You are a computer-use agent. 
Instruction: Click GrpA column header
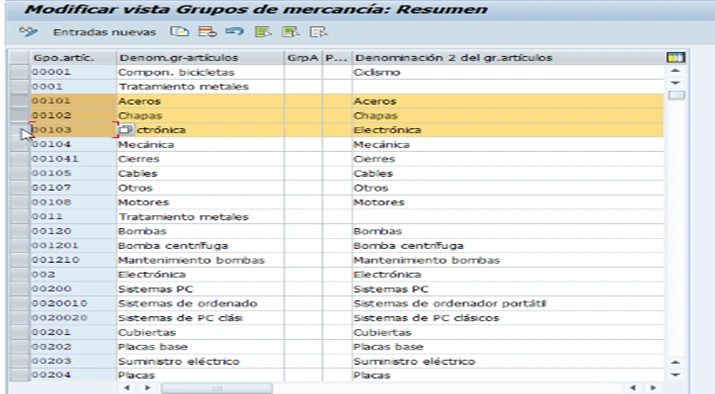tap(303, 57)
